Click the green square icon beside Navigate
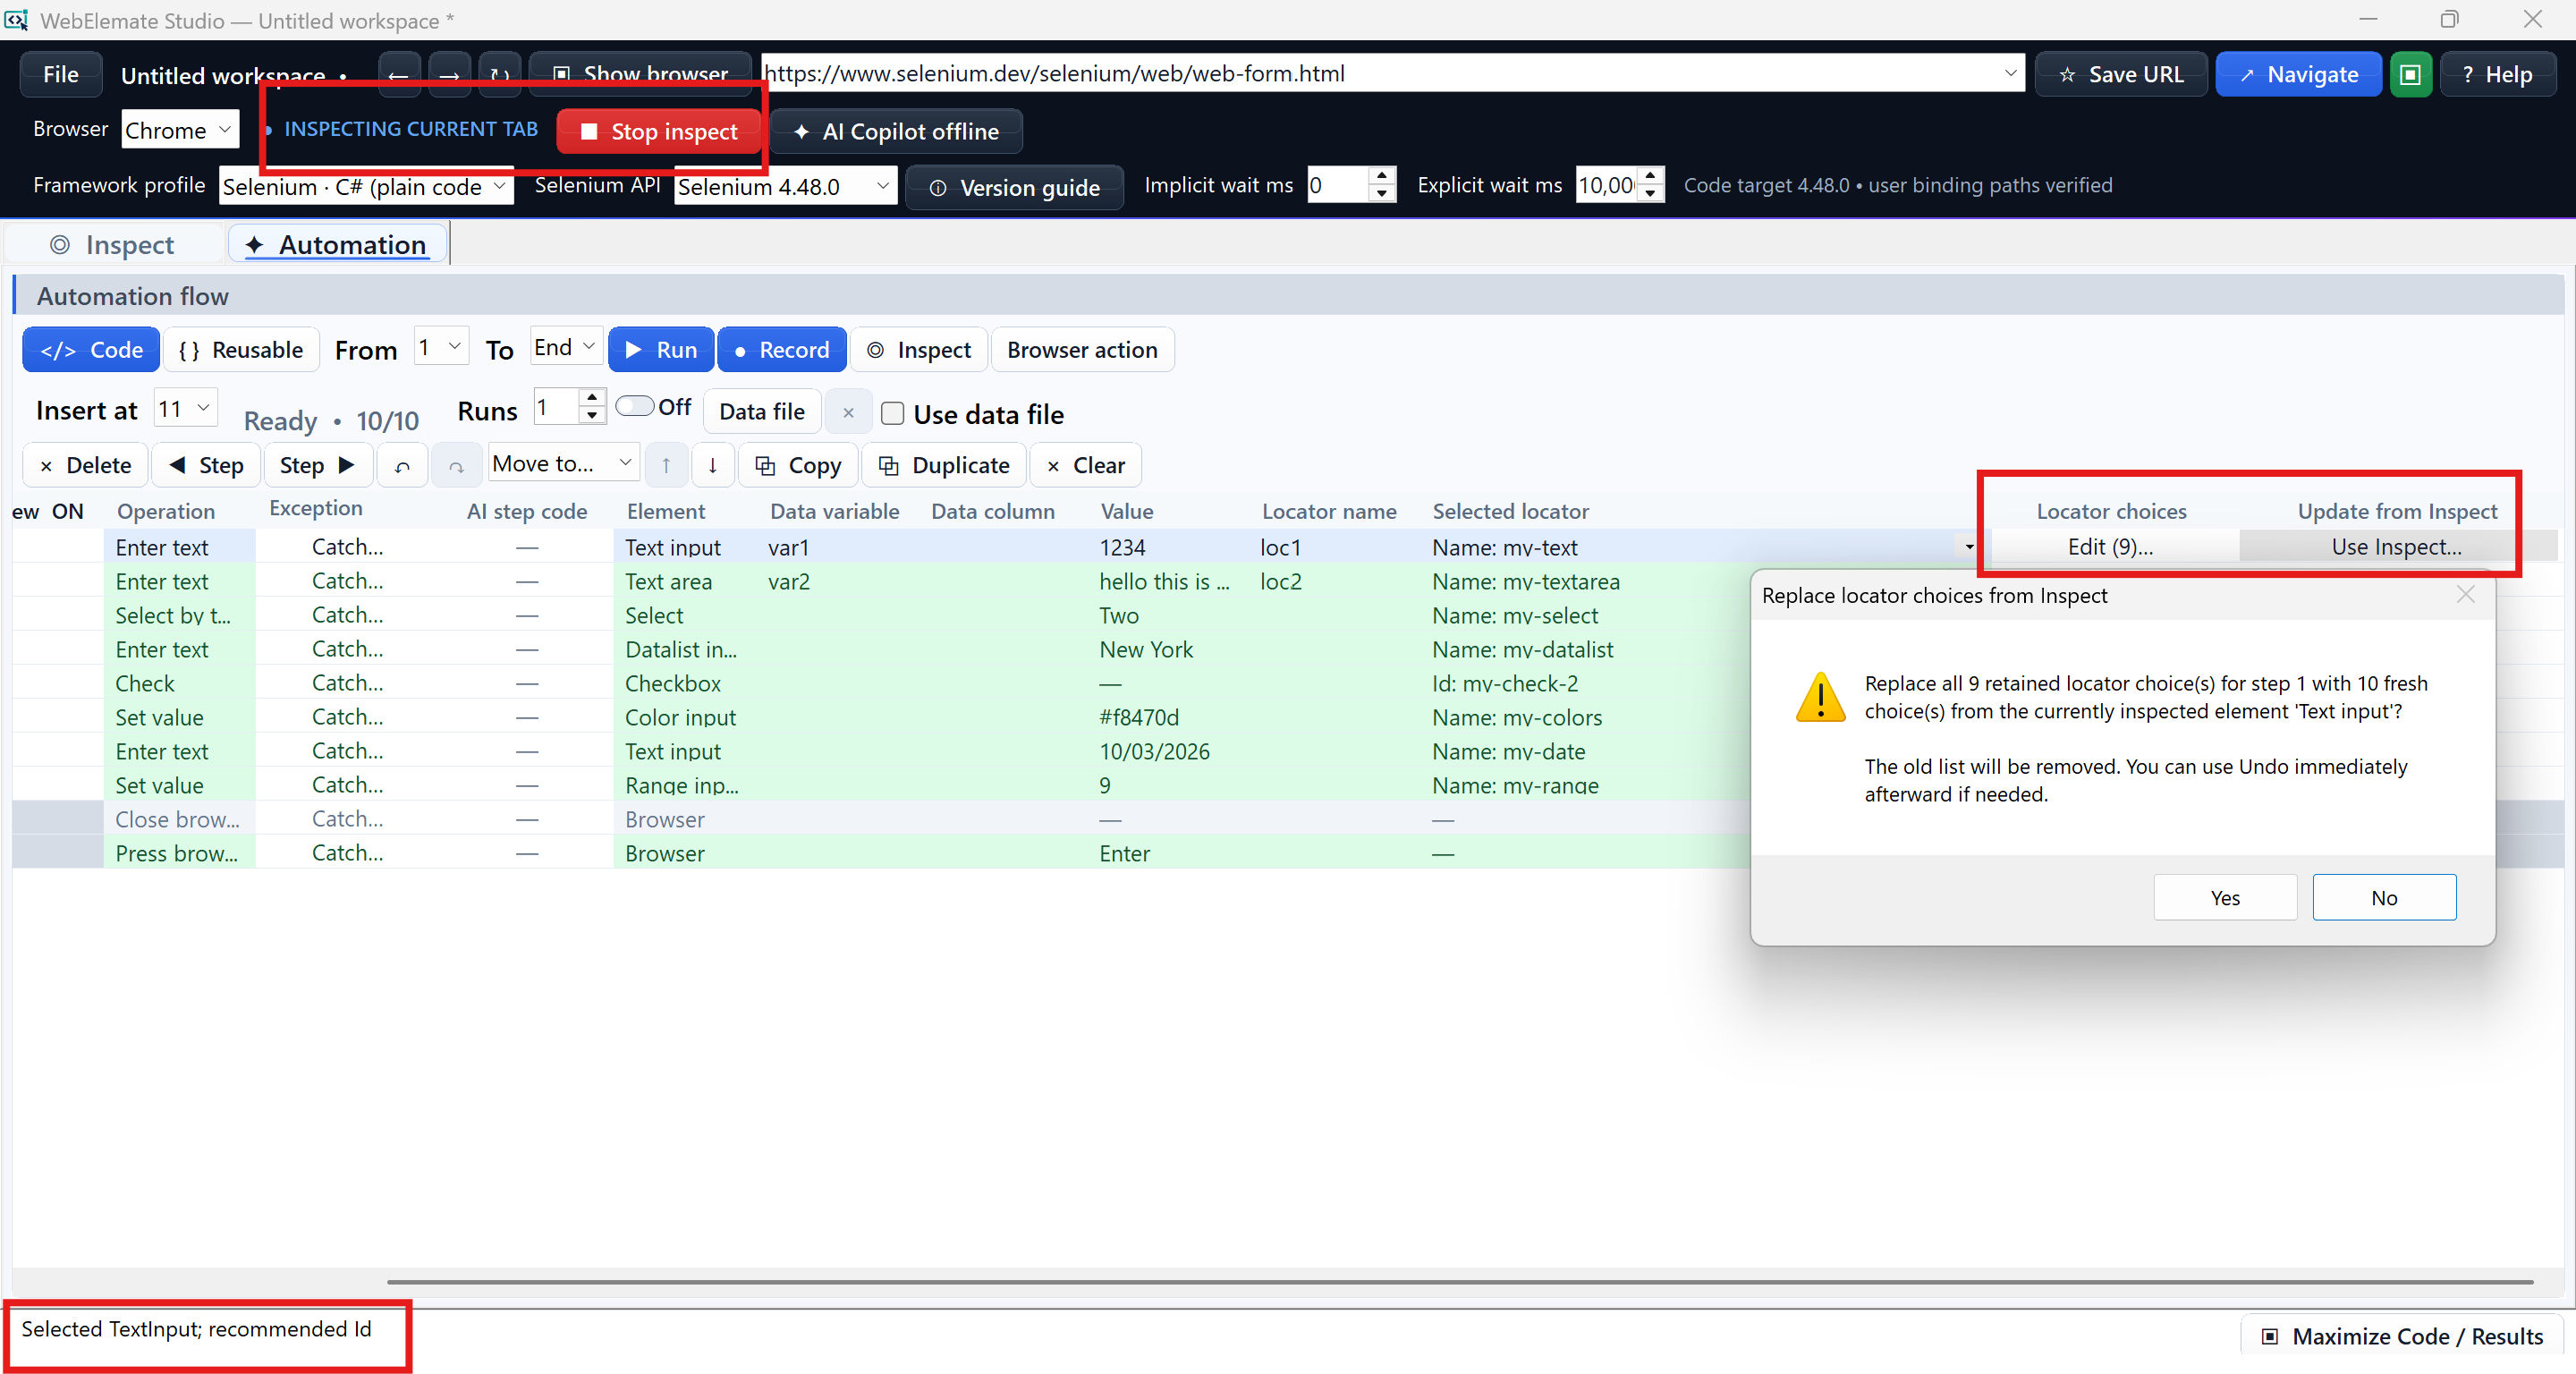The image size is (2576, 1374). [x=2410, y=74]
